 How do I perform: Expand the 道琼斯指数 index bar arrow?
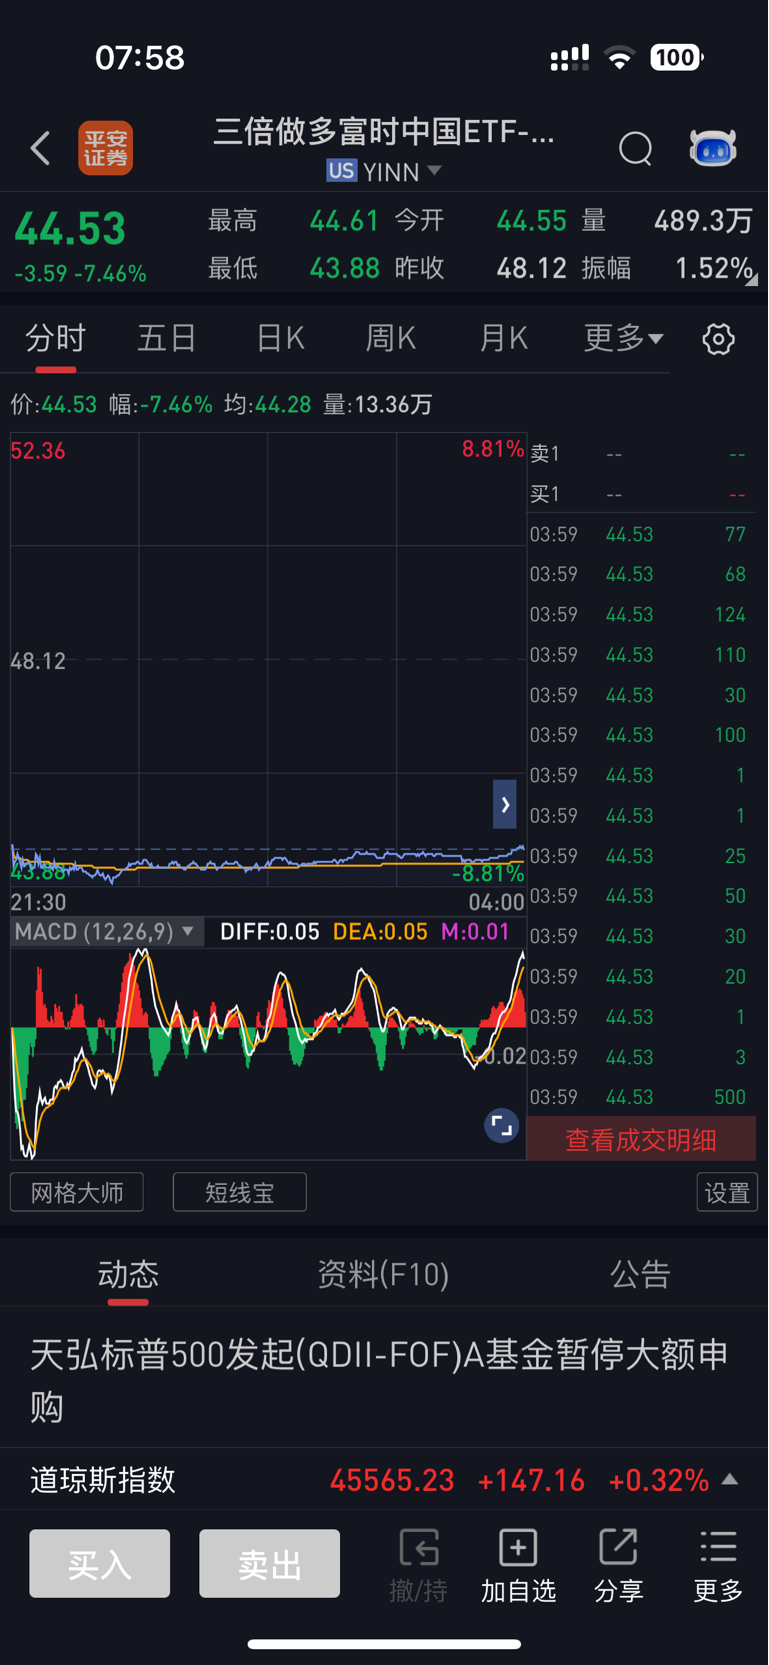tap(730, 1479)
